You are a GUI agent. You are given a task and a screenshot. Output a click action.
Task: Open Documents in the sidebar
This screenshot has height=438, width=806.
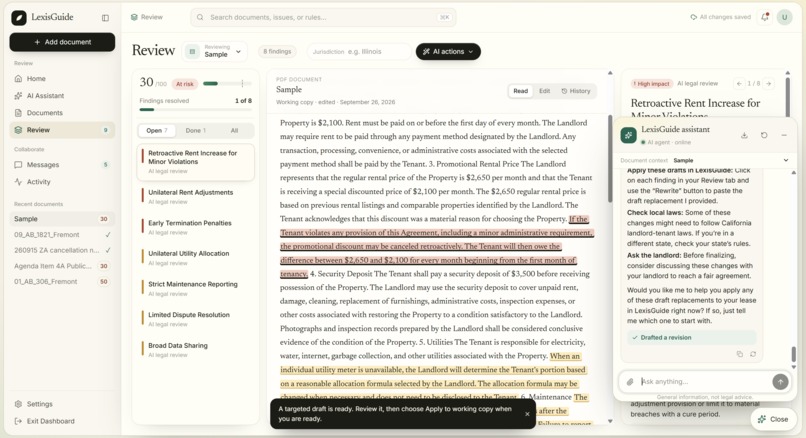pos(62,113)
